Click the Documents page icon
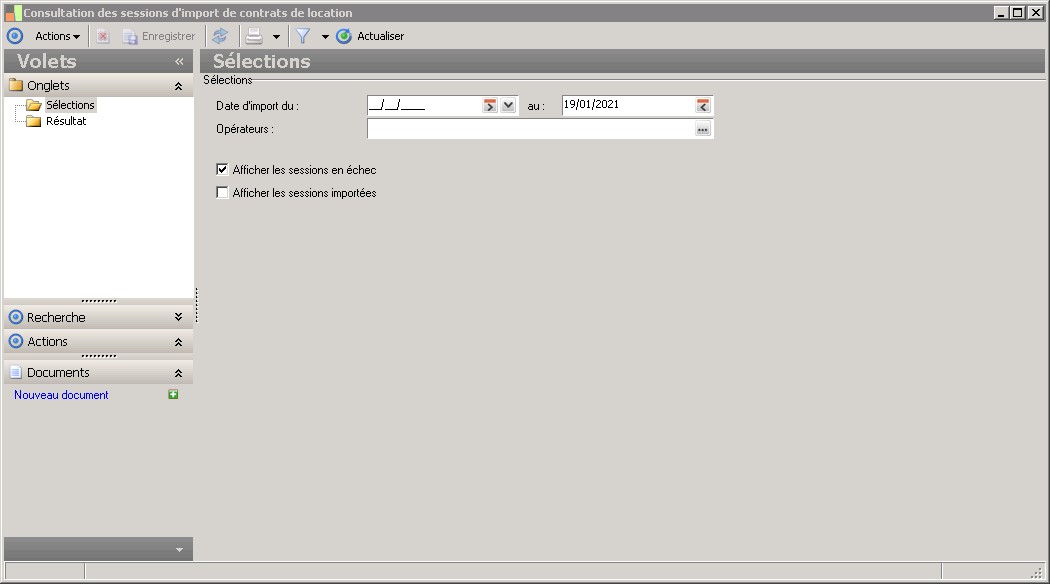Image resolution: width=1050 pixels, height=584 pixels. 15,372
